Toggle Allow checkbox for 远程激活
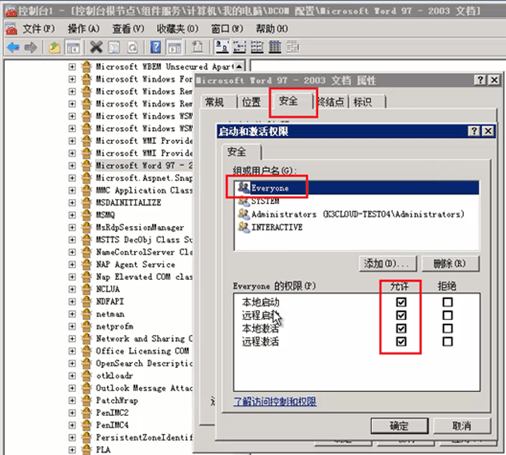Viewport: 506px width, 455px height. click(401, 341)
